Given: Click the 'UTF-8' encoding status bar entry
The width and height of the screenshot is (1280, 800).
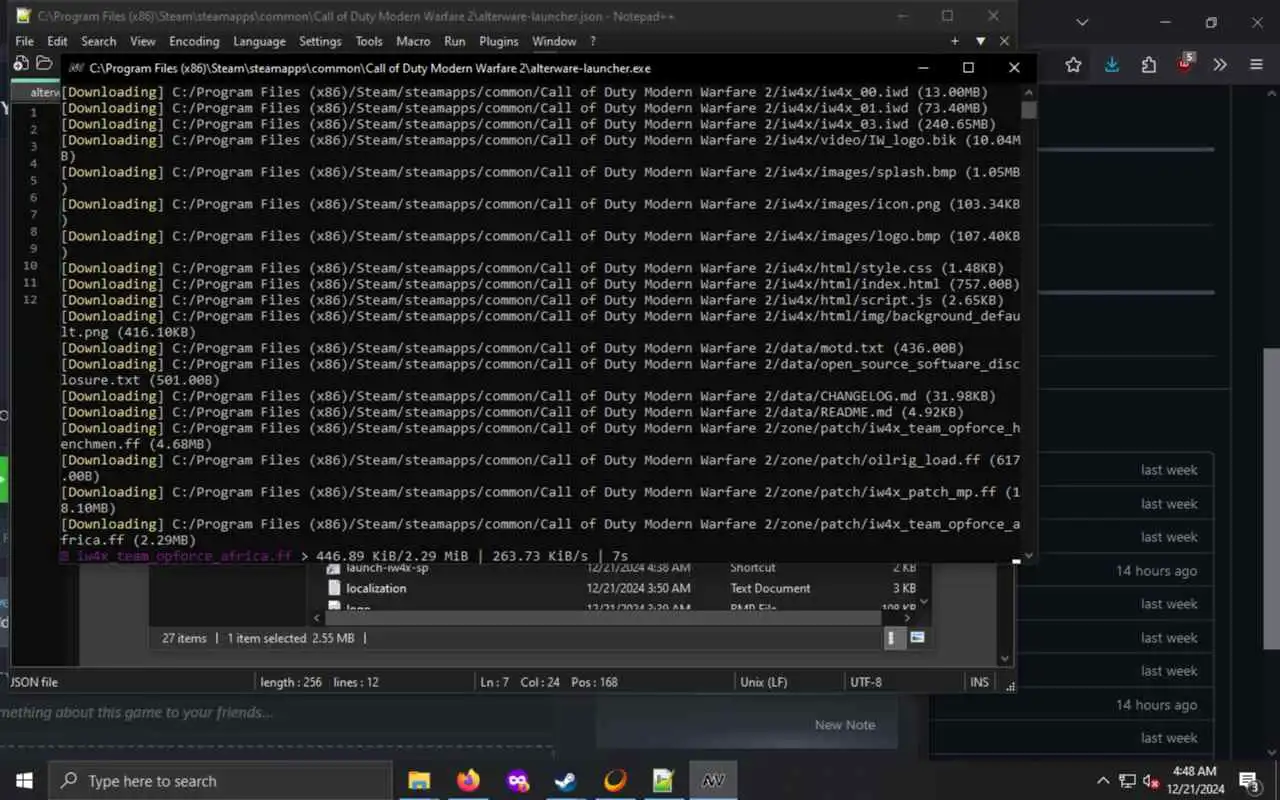Looking at the screenshot, I should [865, 682].
